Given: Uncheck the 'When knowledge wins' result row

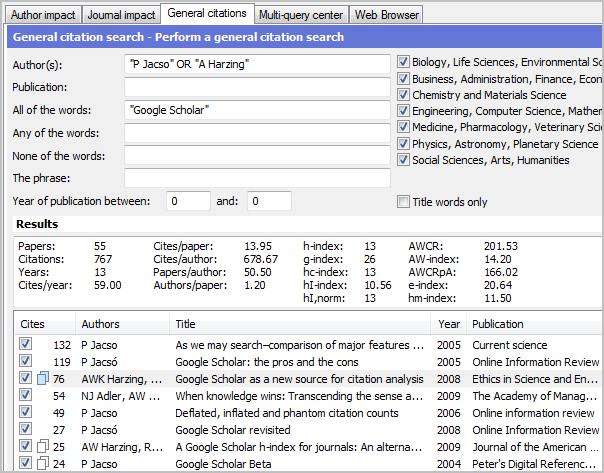Looking at the screenshot, I should click(25, 395).
